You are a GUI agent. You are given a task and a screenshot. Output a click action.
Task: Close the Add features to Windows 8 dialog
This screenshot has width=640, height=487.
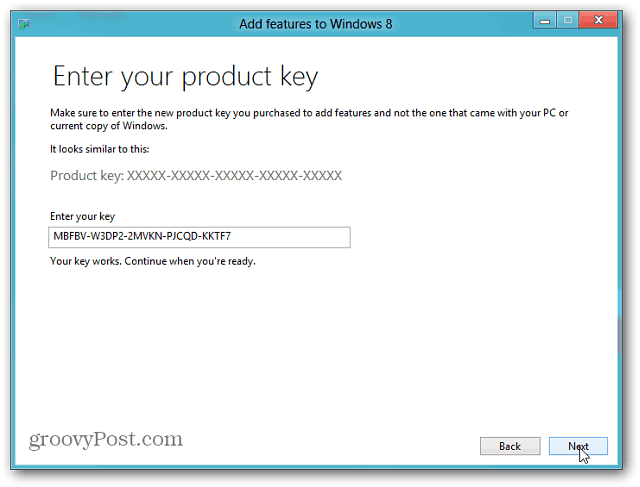(x=598, y=20)
